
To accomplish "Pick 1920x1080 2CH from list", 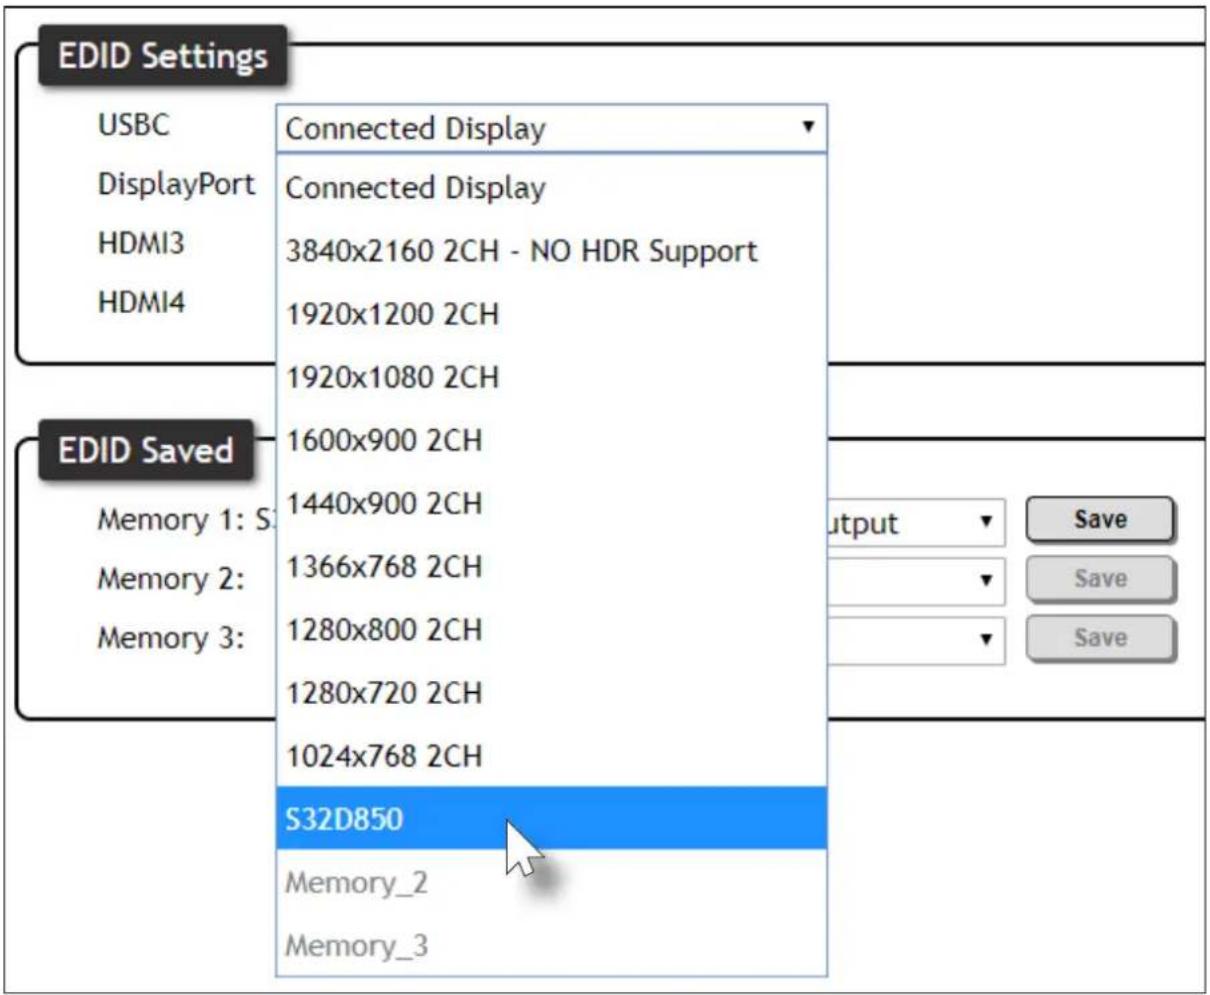I will coord(551,377).
